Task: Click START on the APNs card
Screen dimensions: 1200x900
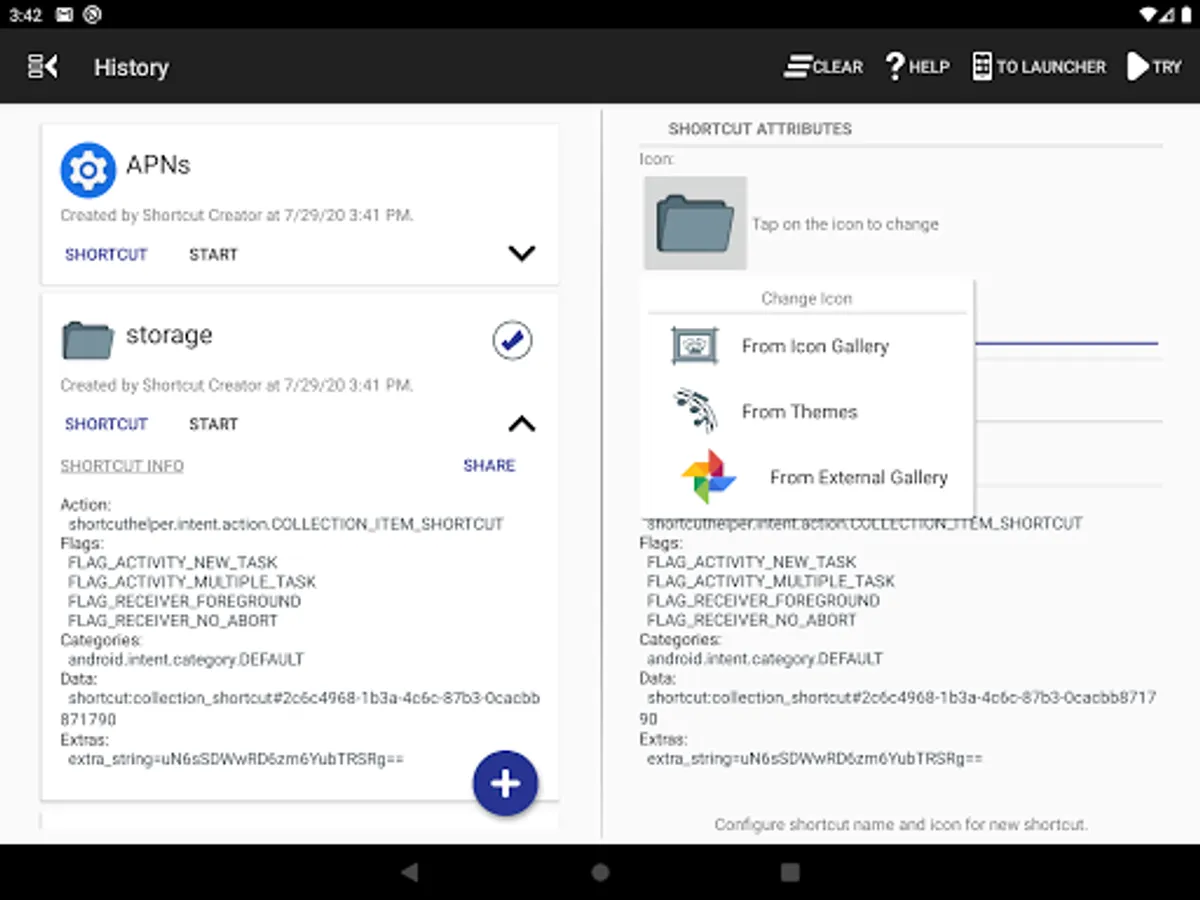Action: [214, 254]
